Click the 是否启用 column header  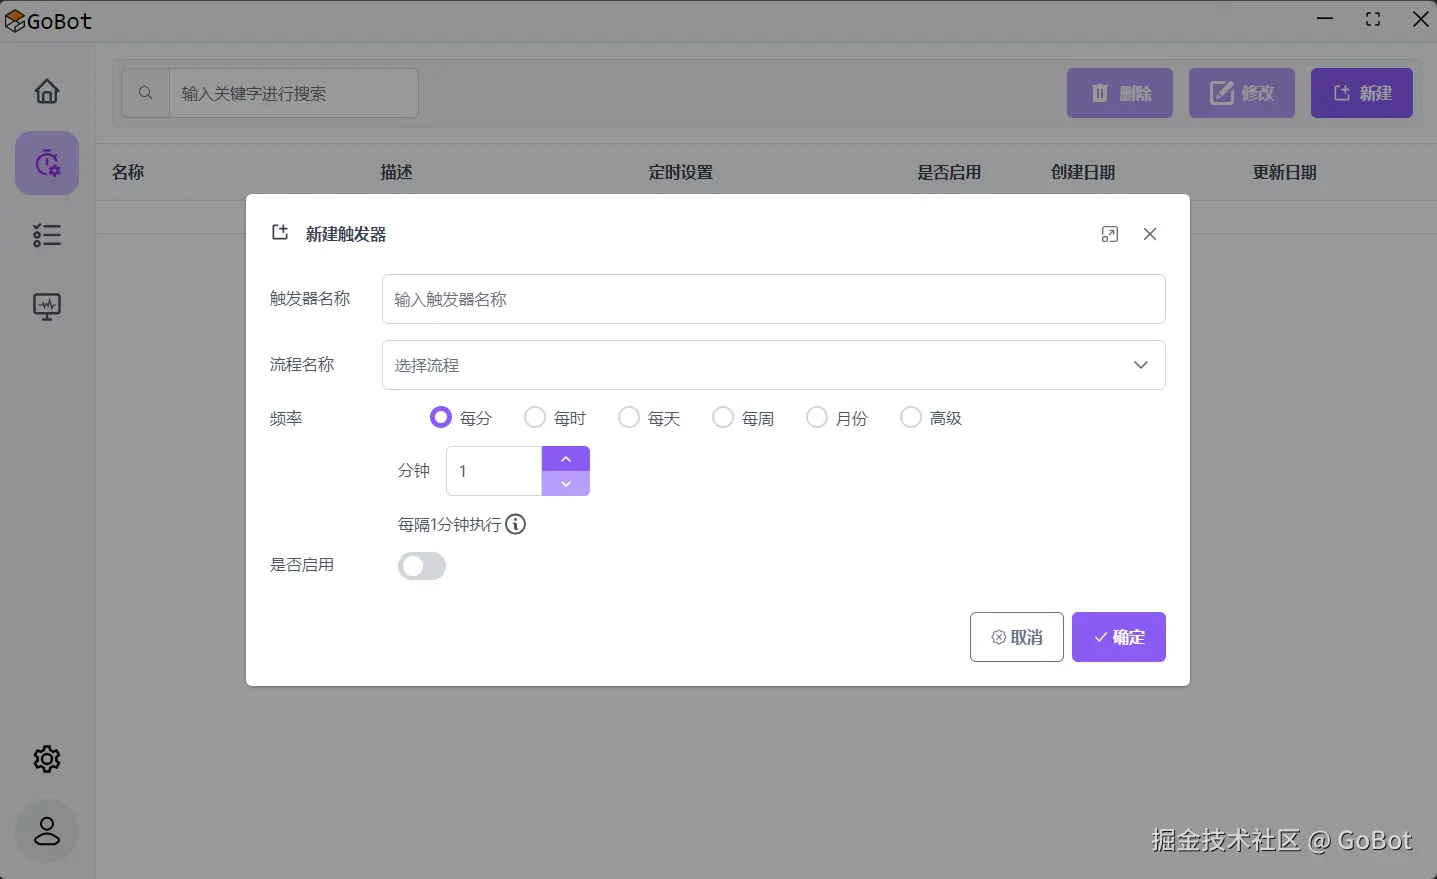[x=950, y=172]
